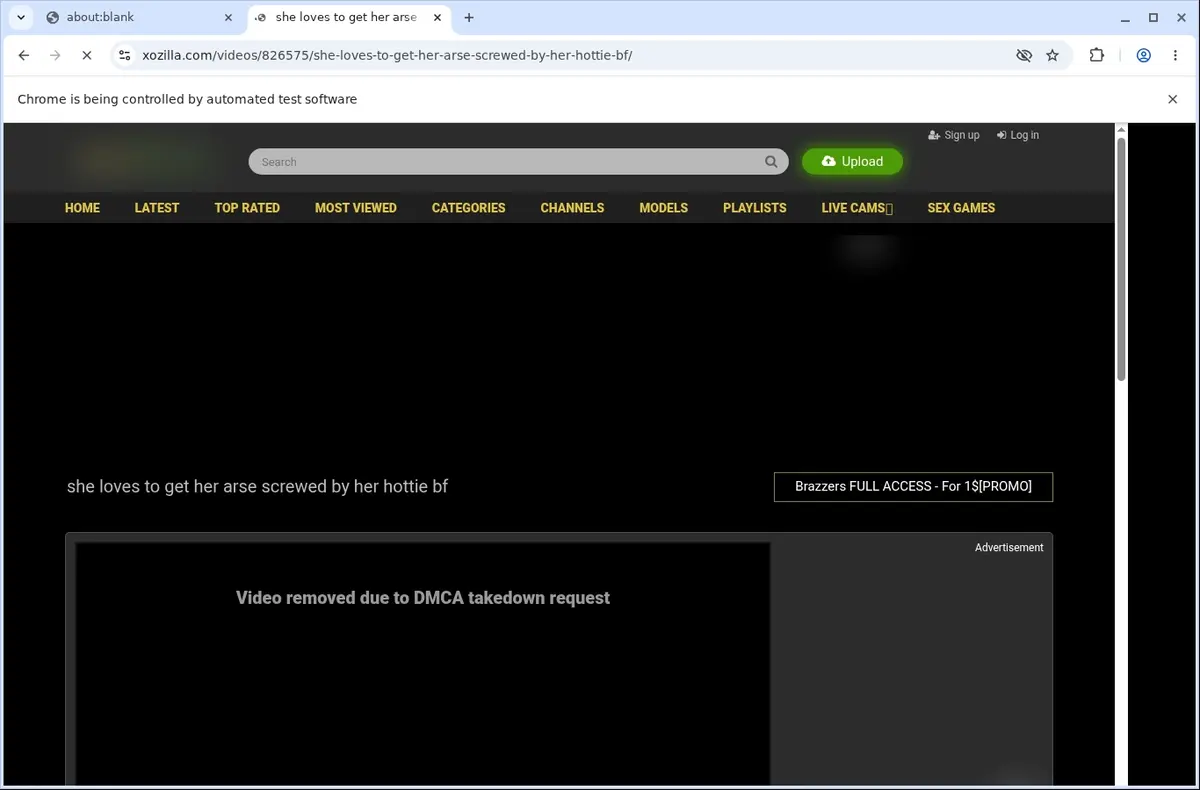Click the page vertical scrollbar thumb

[x=1121, y=258]
